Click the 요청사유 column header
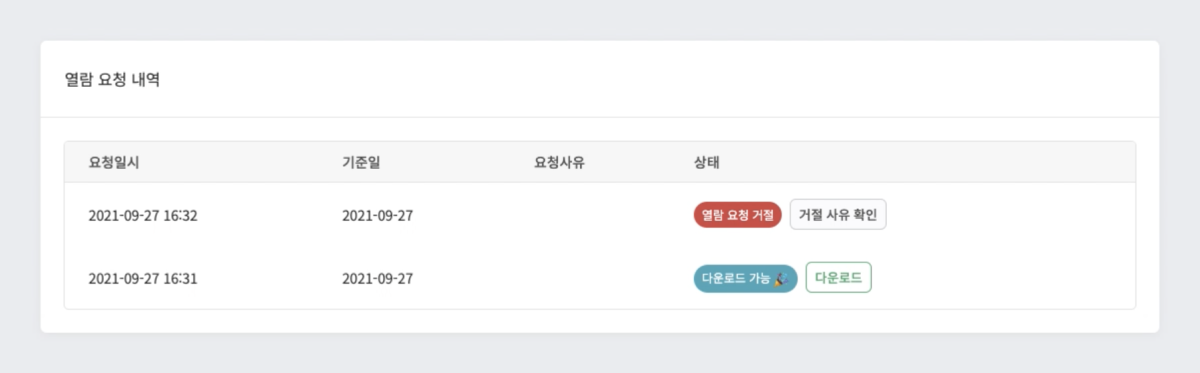1200x373 pixels. point(559,162)
